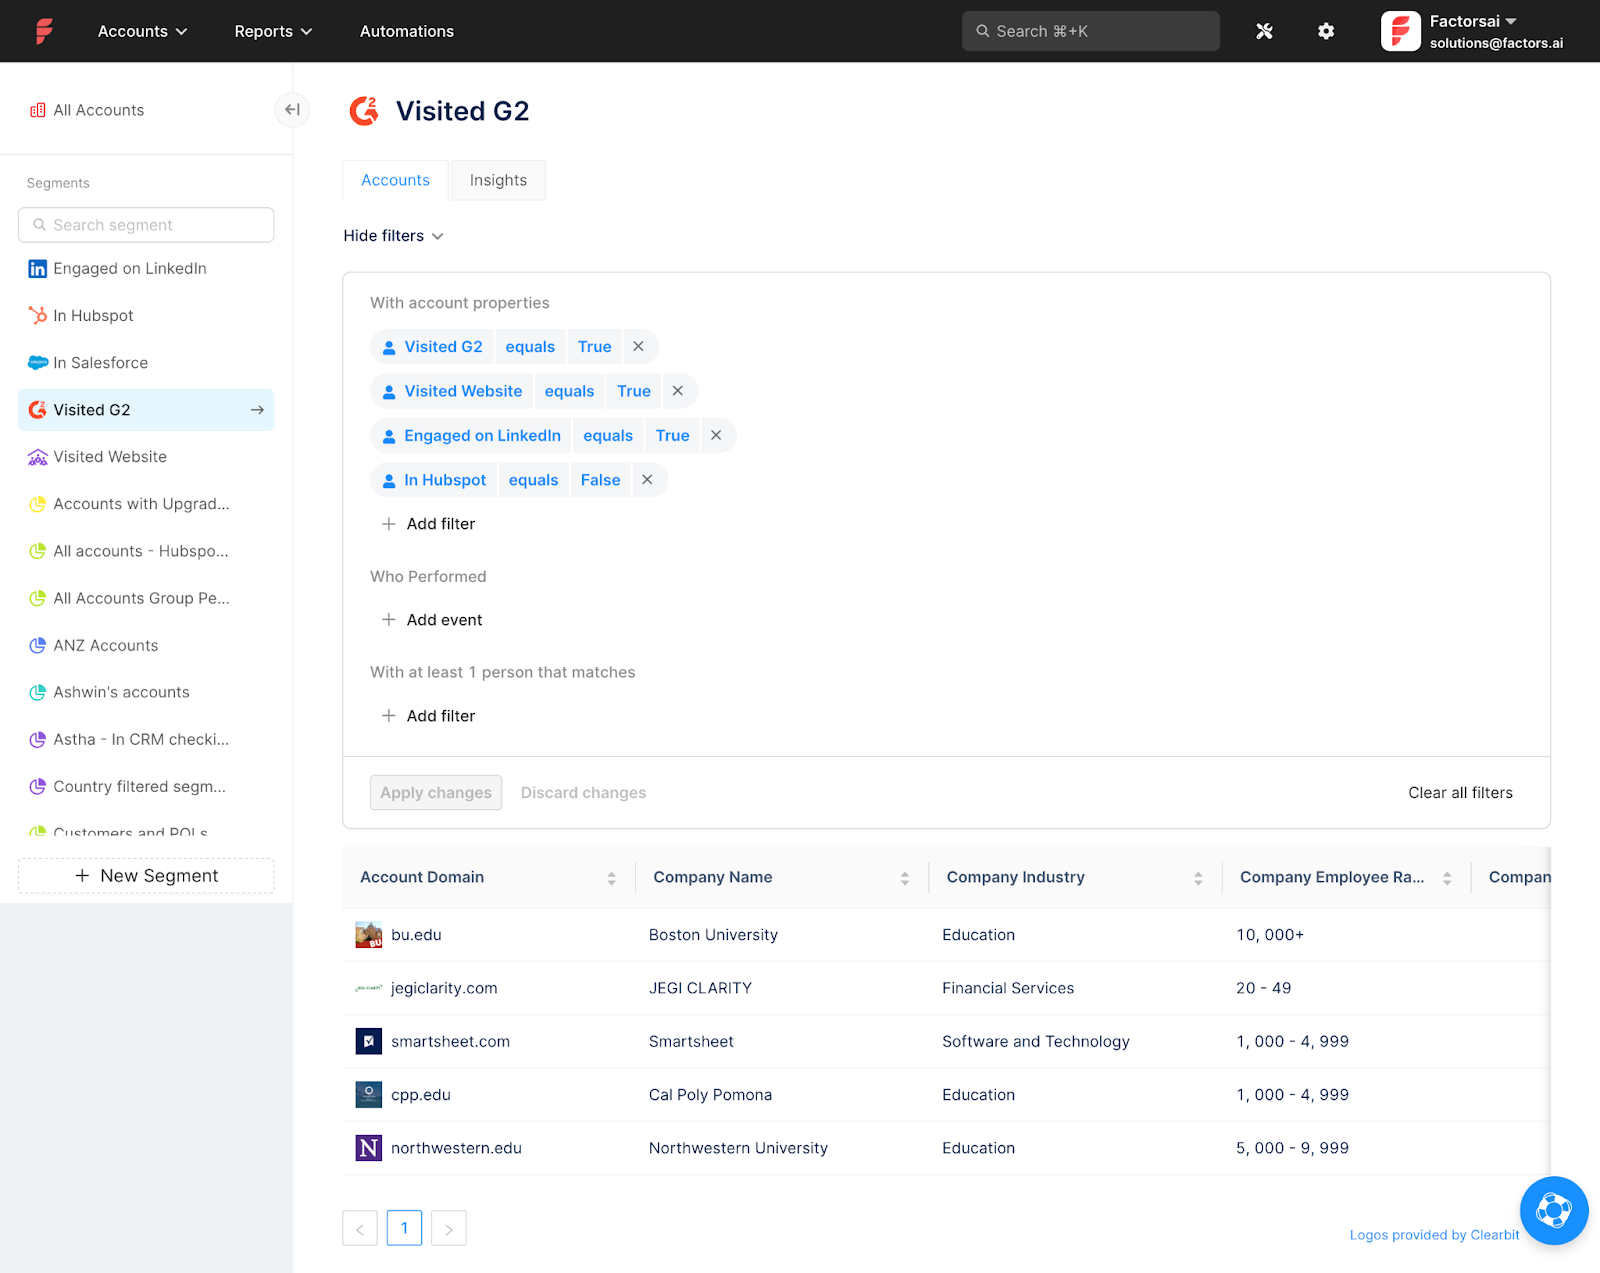The height and width of the screenshot is (1273, 1600).
Task: Focus the Search segment field
Action: click(x=146, y=225)
